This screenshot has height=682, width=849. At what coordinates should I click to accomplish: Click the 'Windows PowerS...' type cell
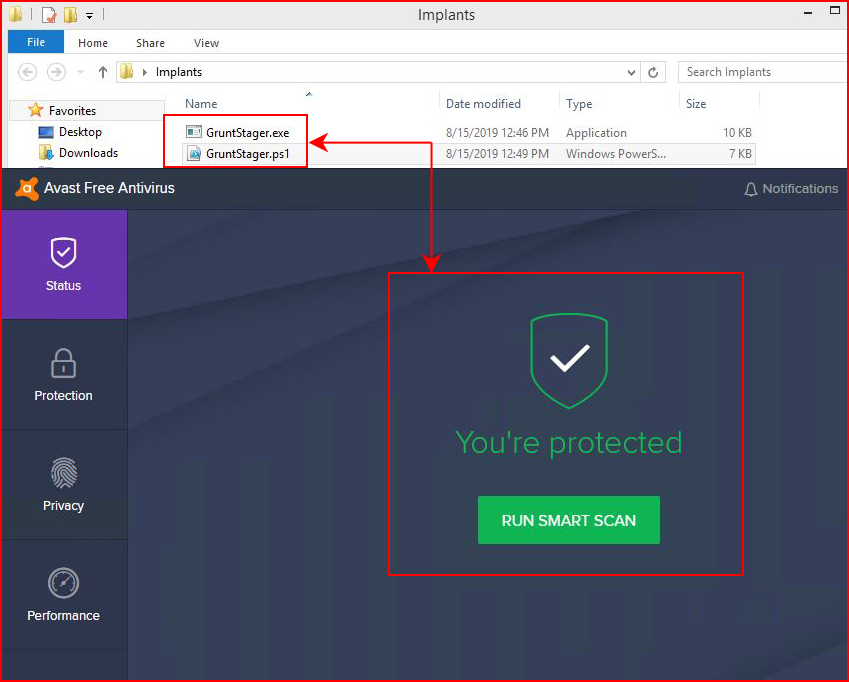click(x=616, y=154)
